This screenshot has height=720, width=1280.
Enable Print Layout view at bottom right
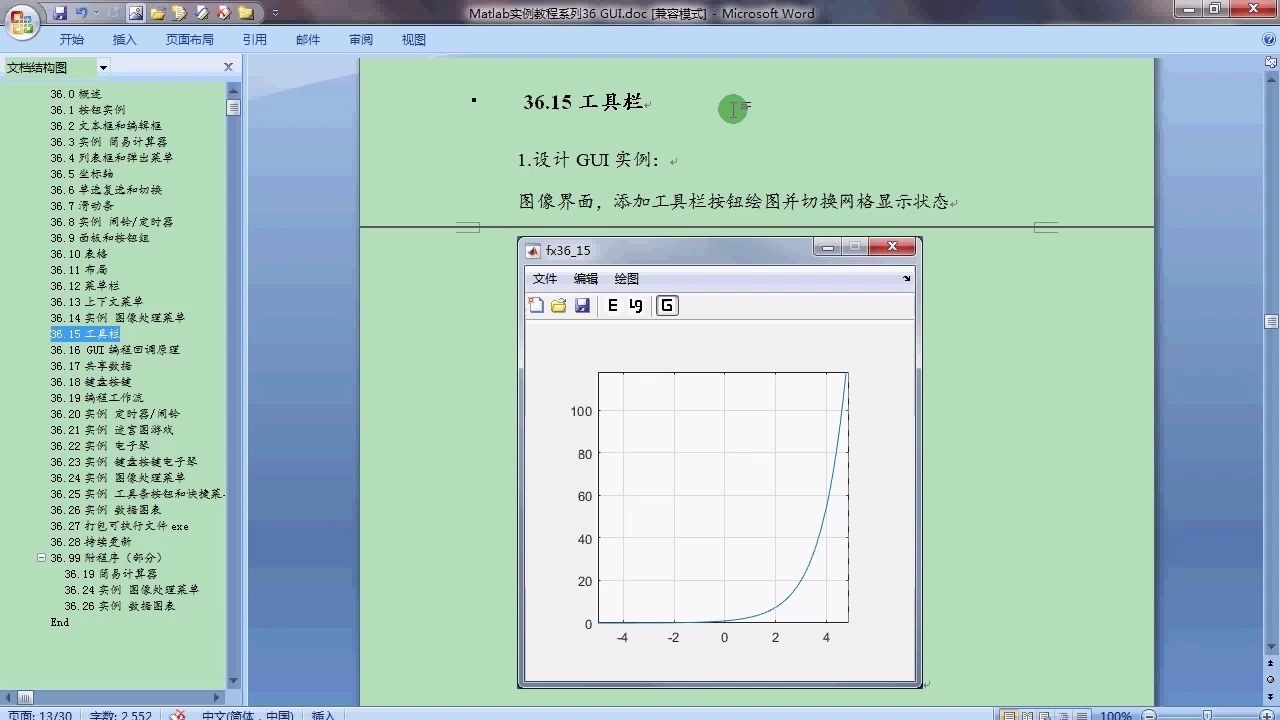point(1009,714)
